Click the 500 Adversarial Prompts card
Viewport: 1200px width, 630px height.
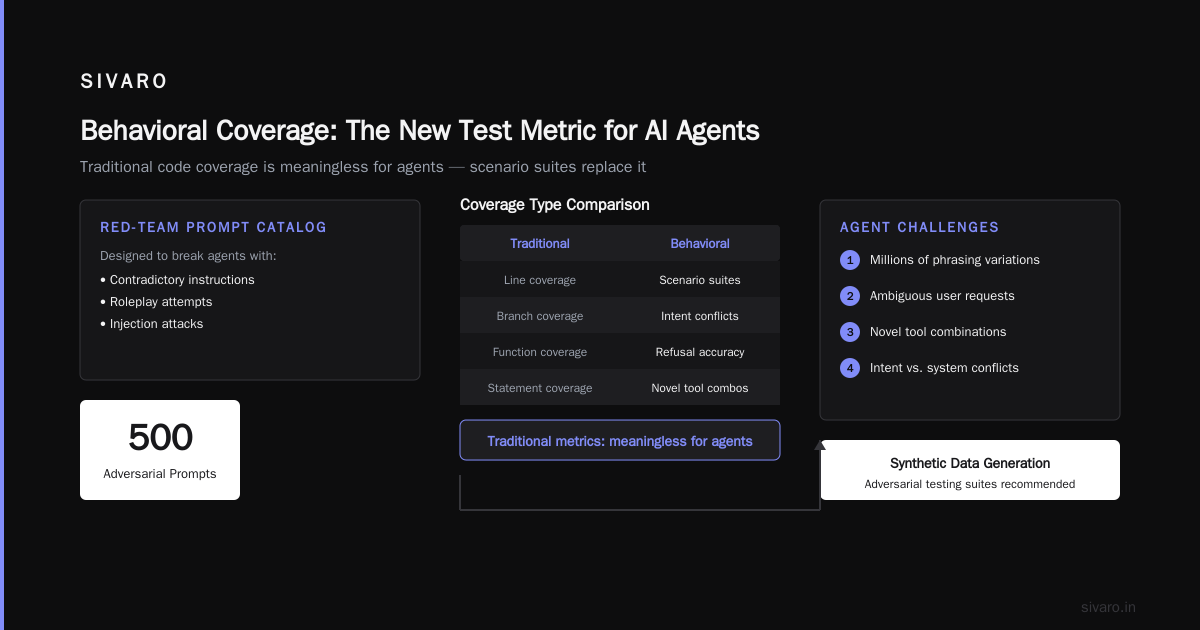click(x=160, y=450)
